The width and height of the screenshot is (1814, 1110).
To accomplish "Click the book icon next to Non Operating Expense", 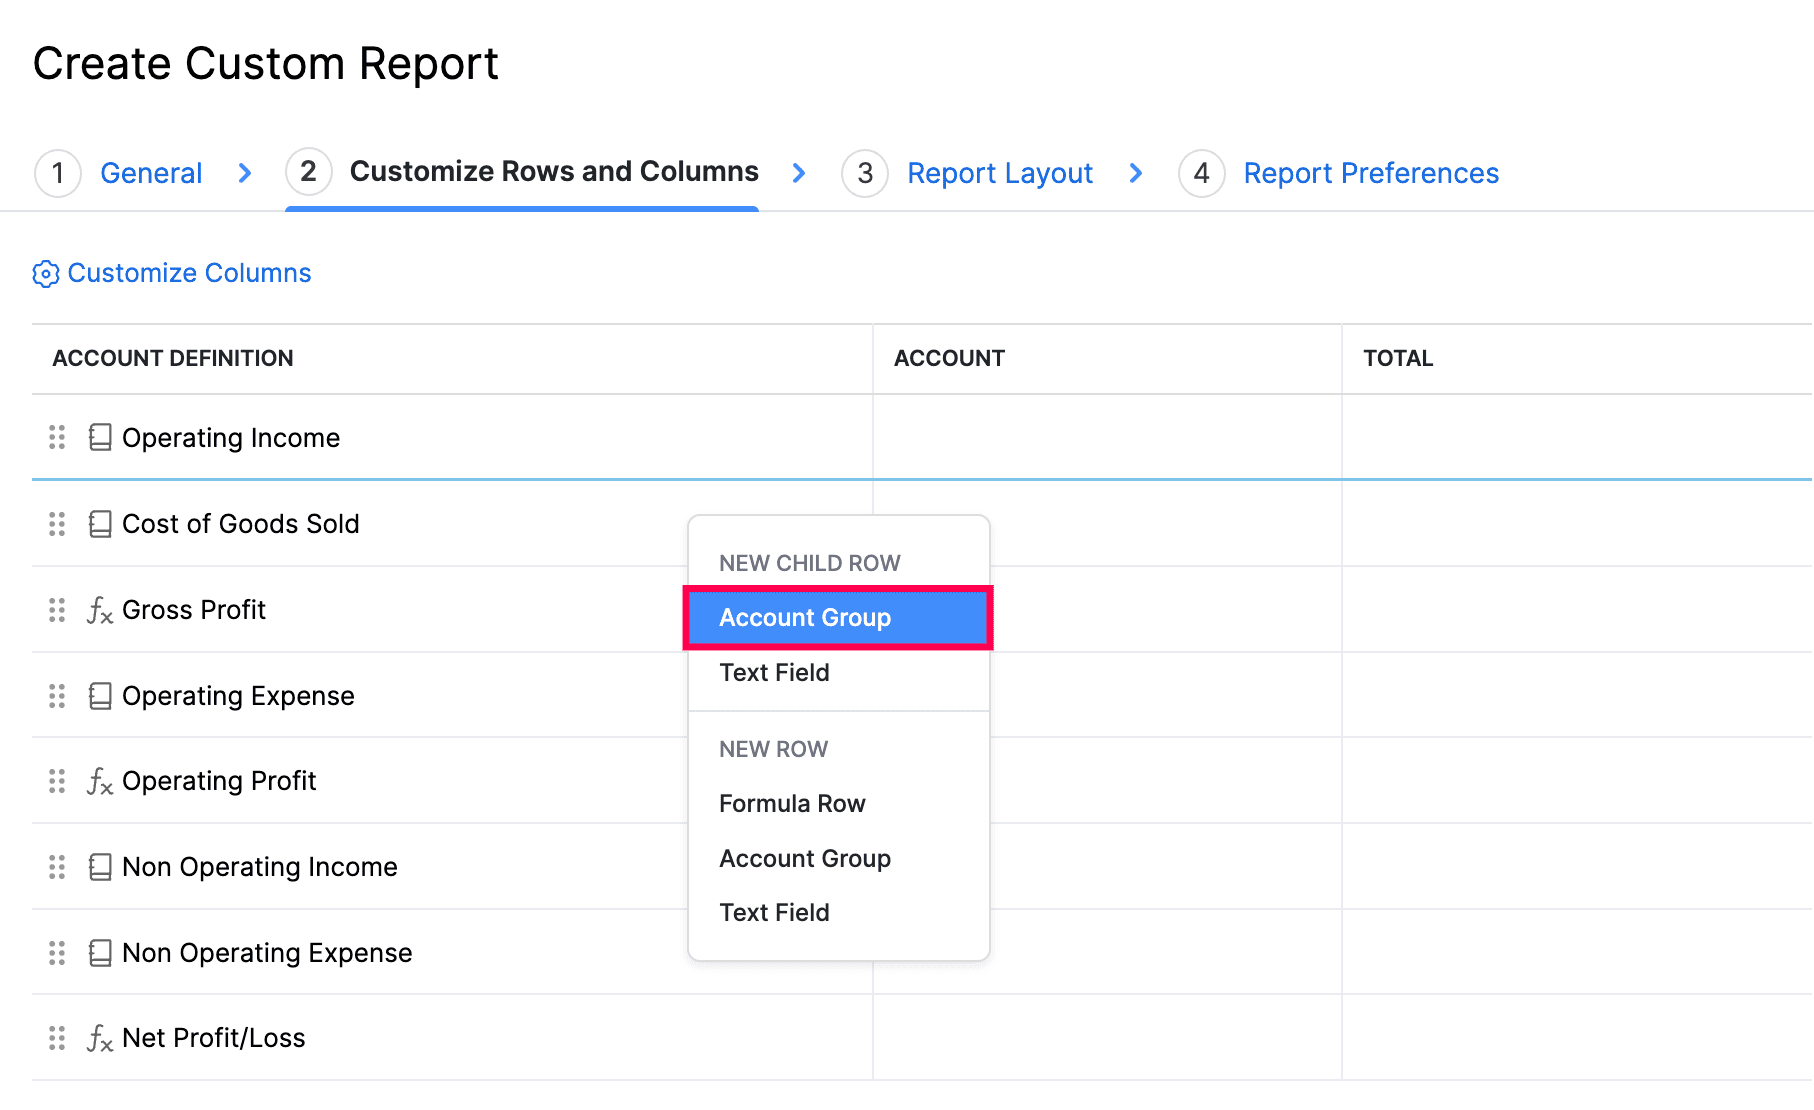I will (x=99, y=952).
